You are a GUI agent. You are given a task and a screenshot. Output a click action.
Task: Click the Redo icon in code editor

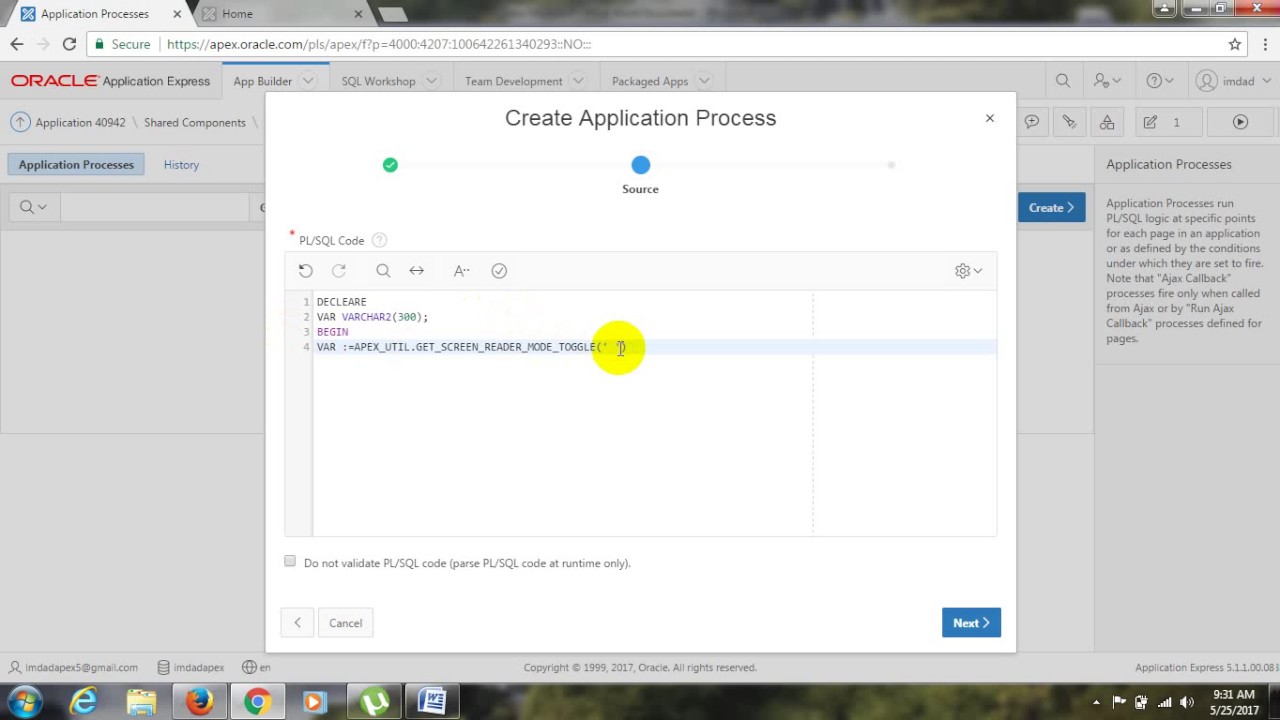339,271
